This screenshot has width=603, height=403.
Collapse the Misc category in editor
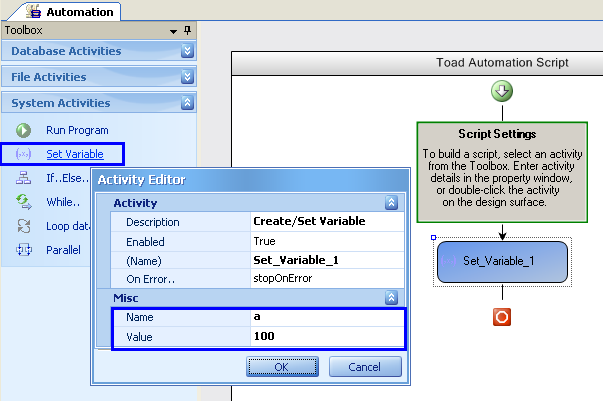pos(391,298)
